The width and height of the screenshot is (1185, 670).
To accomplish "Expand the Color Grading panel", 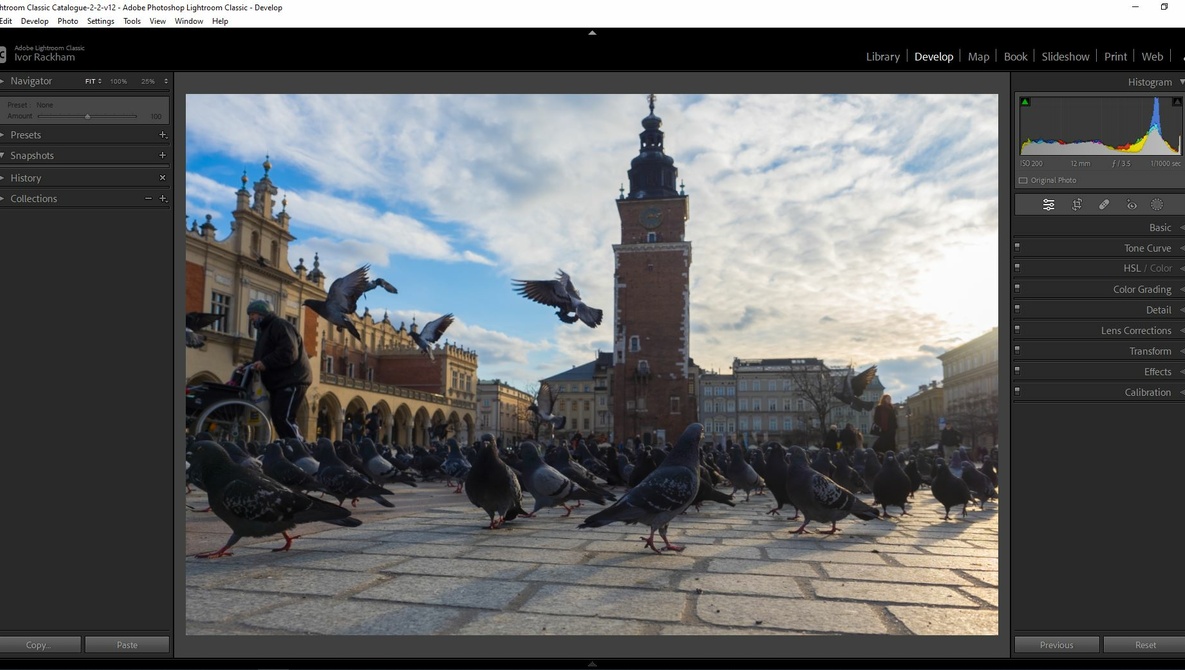I will tap(1141, 290).
